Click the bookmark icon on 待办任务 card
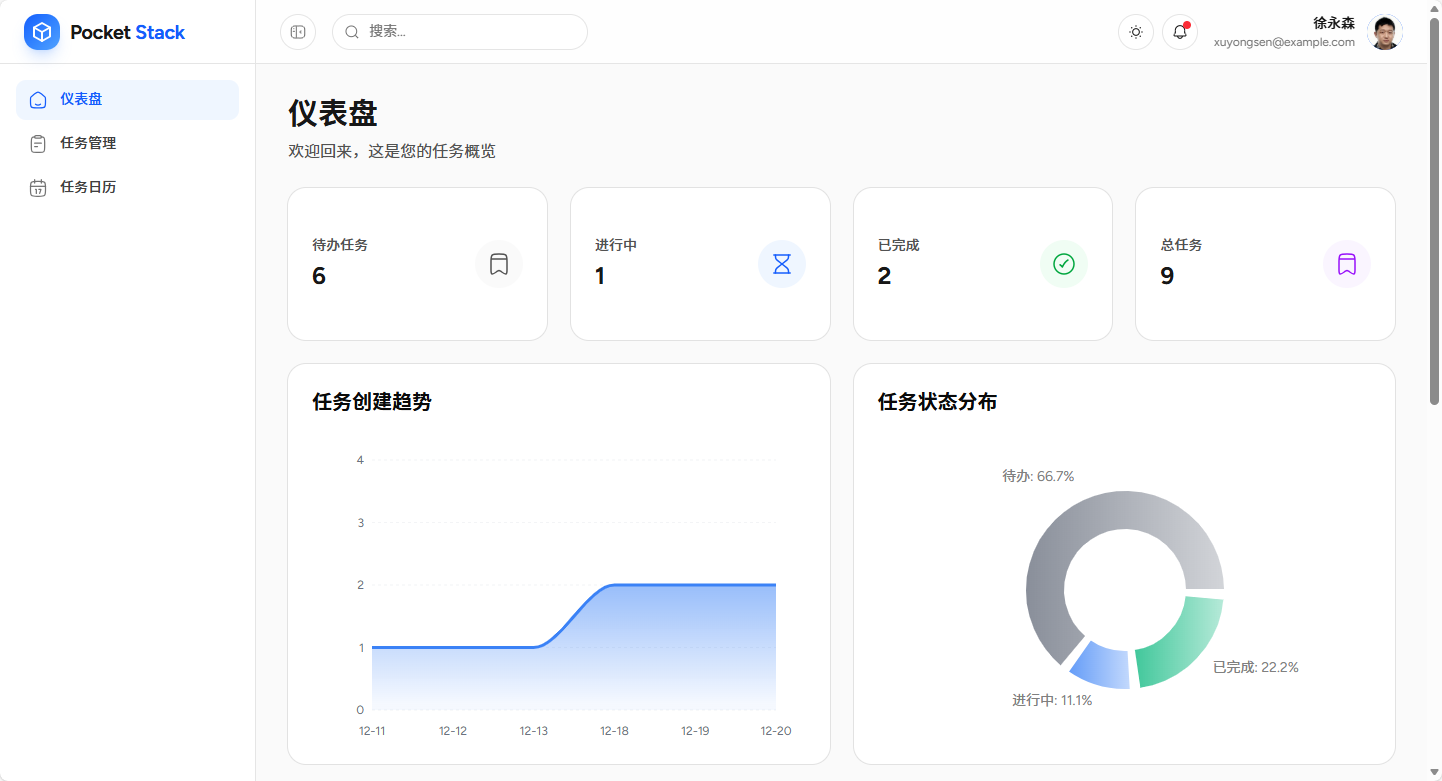 tap(498, 264)
